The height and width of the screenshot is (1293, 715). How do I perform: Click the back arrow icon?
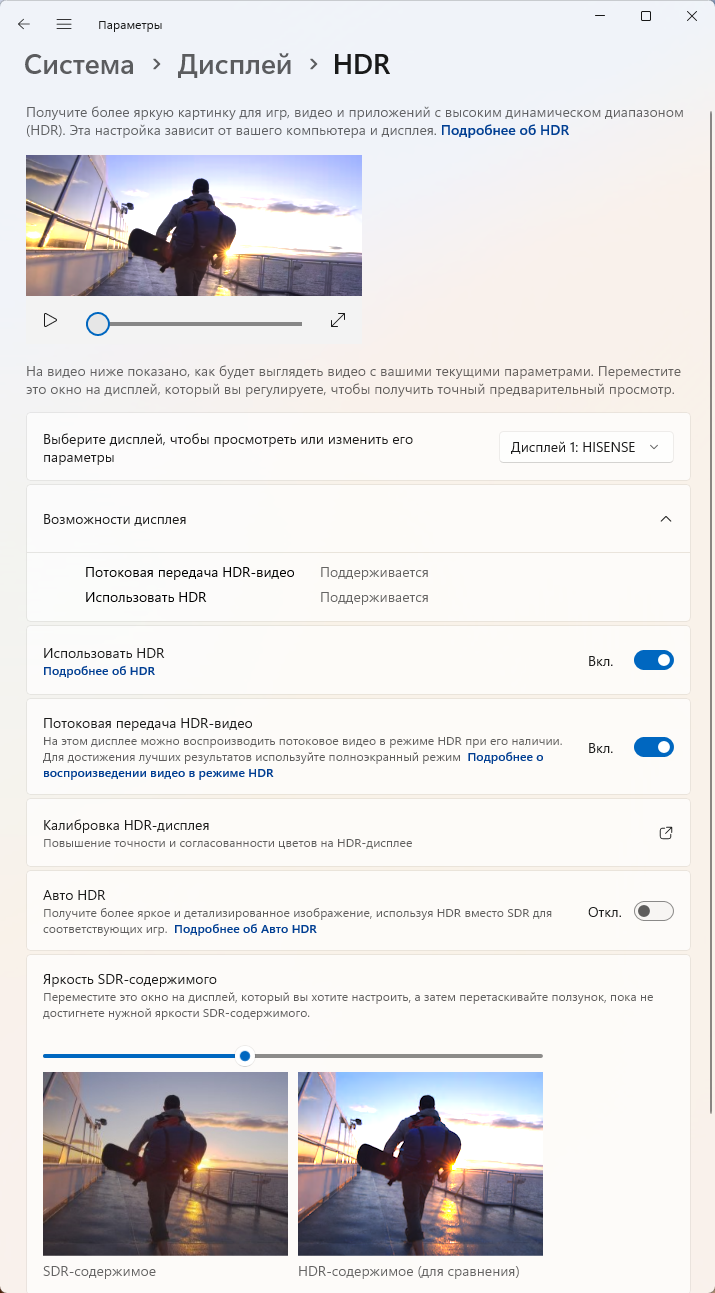[24, 24]
